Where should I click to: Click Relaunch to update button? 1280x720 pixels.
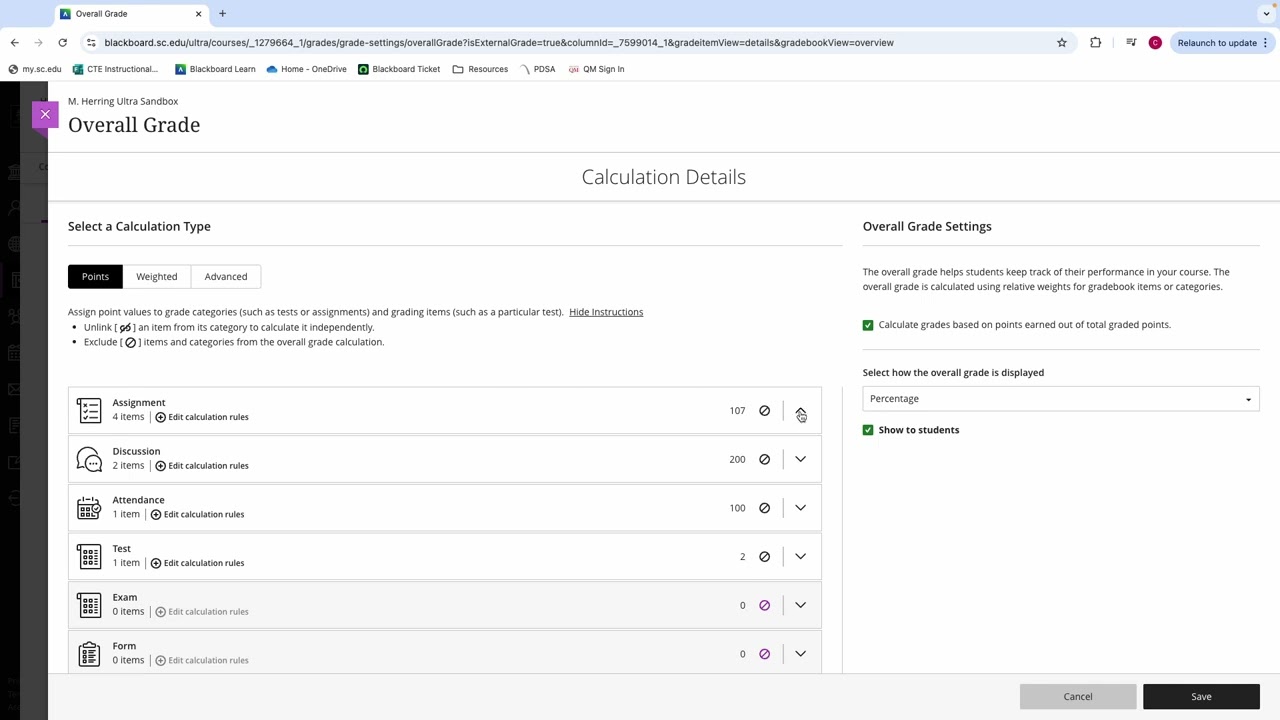click(x=1217, y=43)
